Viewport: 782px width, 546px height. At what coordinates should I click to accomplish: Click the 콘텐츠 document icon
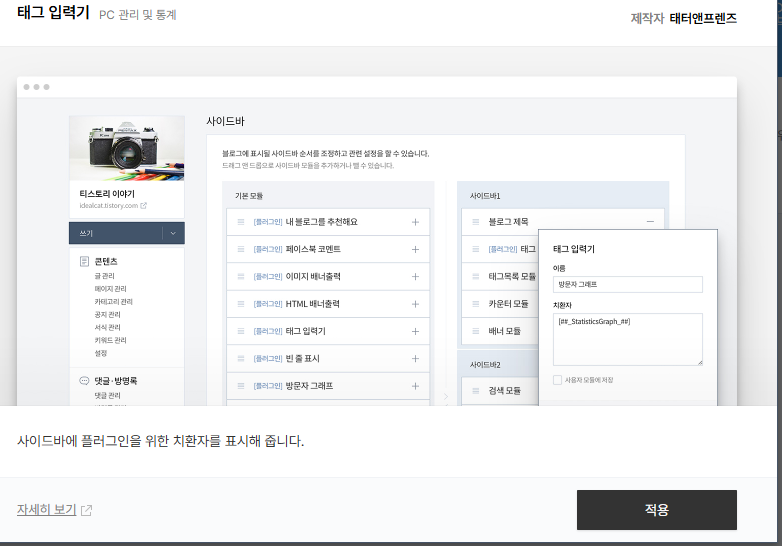click(x=84, y=261)
